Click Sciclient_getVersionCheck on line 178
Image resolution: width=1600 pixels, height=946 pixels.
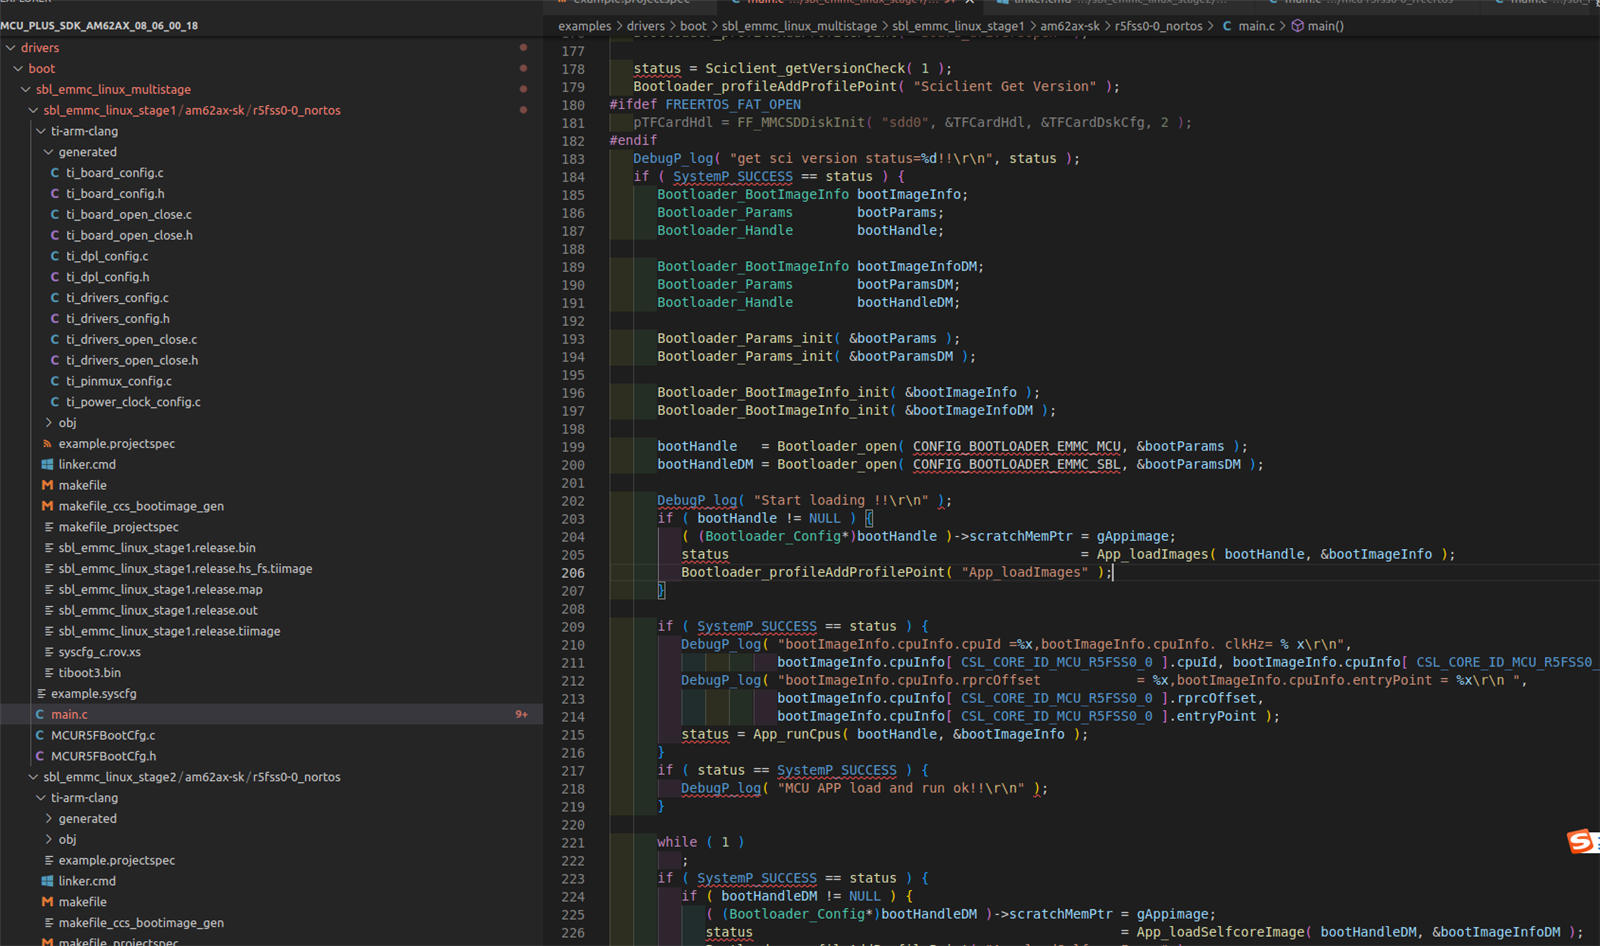805,69
